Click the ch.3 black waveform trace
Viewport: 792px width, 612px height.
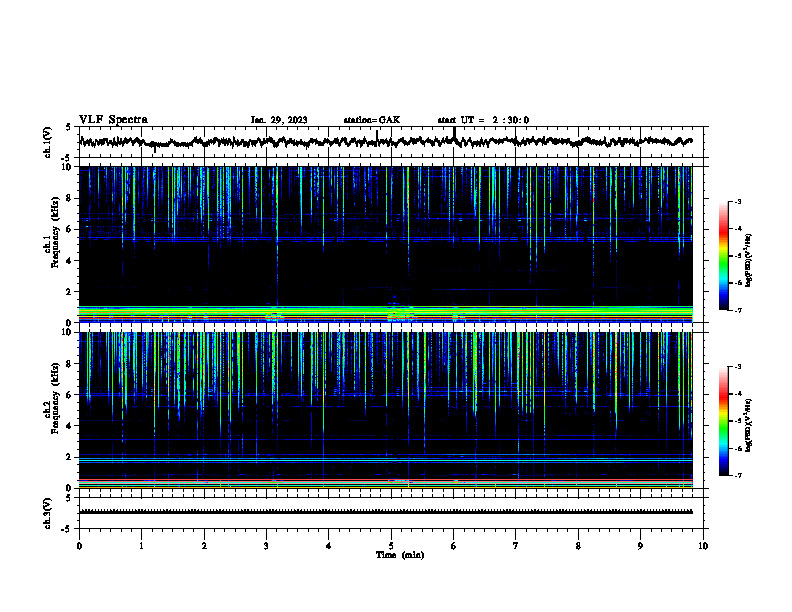click(x=386, y=512)
